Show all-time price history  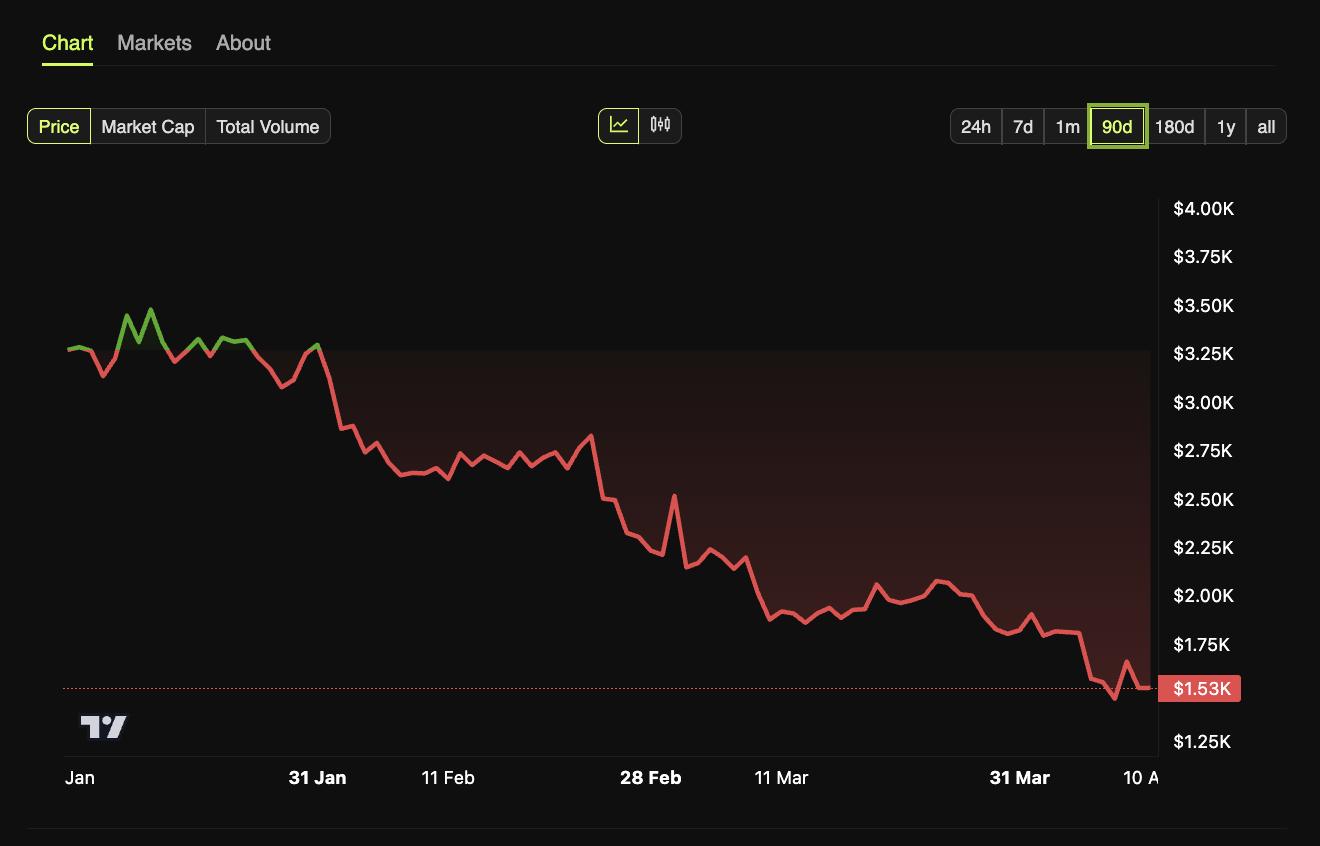(x=1266, y=126)
